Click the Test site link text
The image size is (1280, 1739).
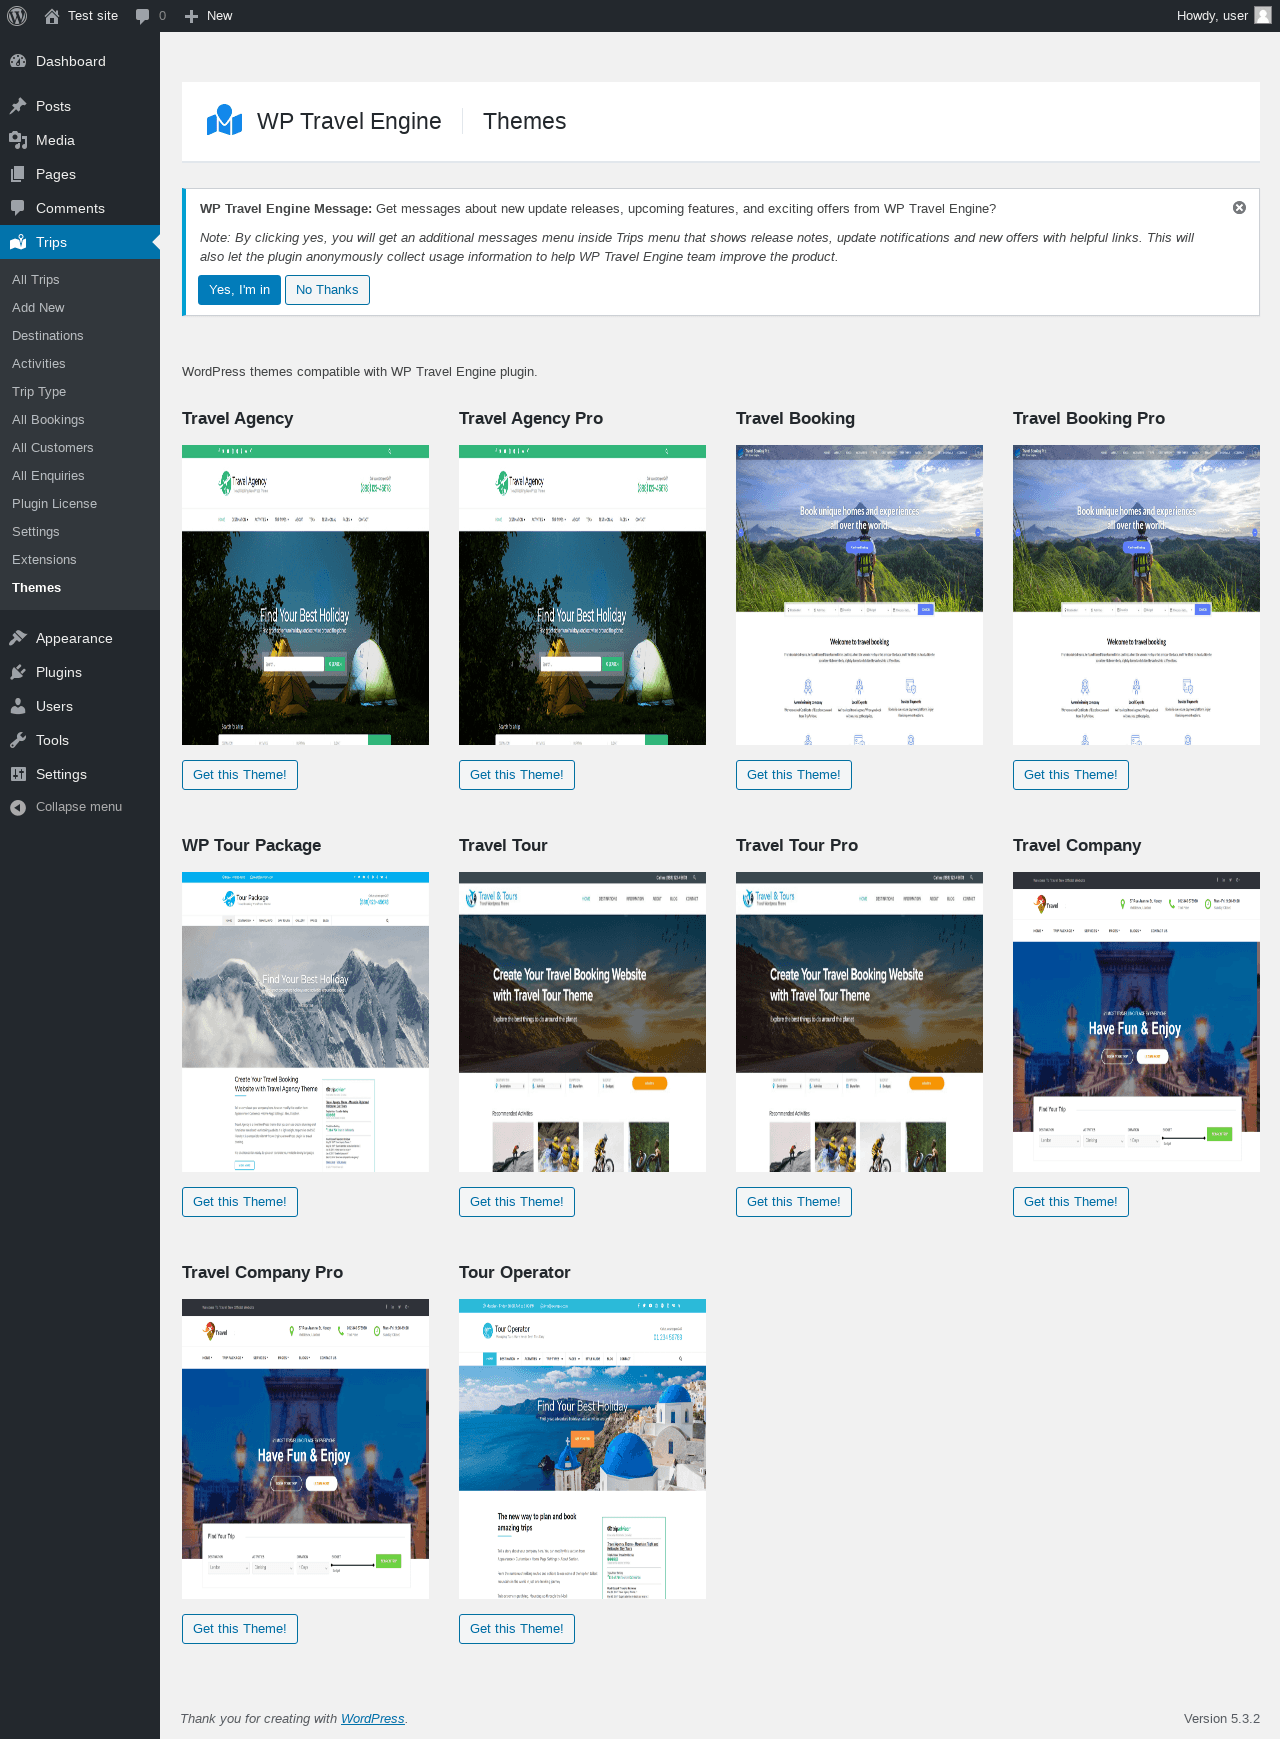point(93,16)
